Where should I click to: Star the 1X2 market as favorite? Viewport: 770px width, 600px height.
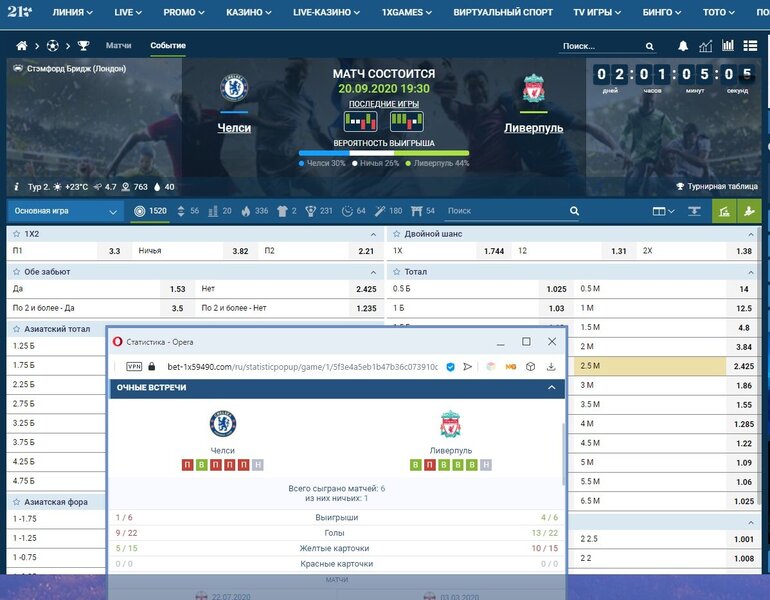pos(17,233)
